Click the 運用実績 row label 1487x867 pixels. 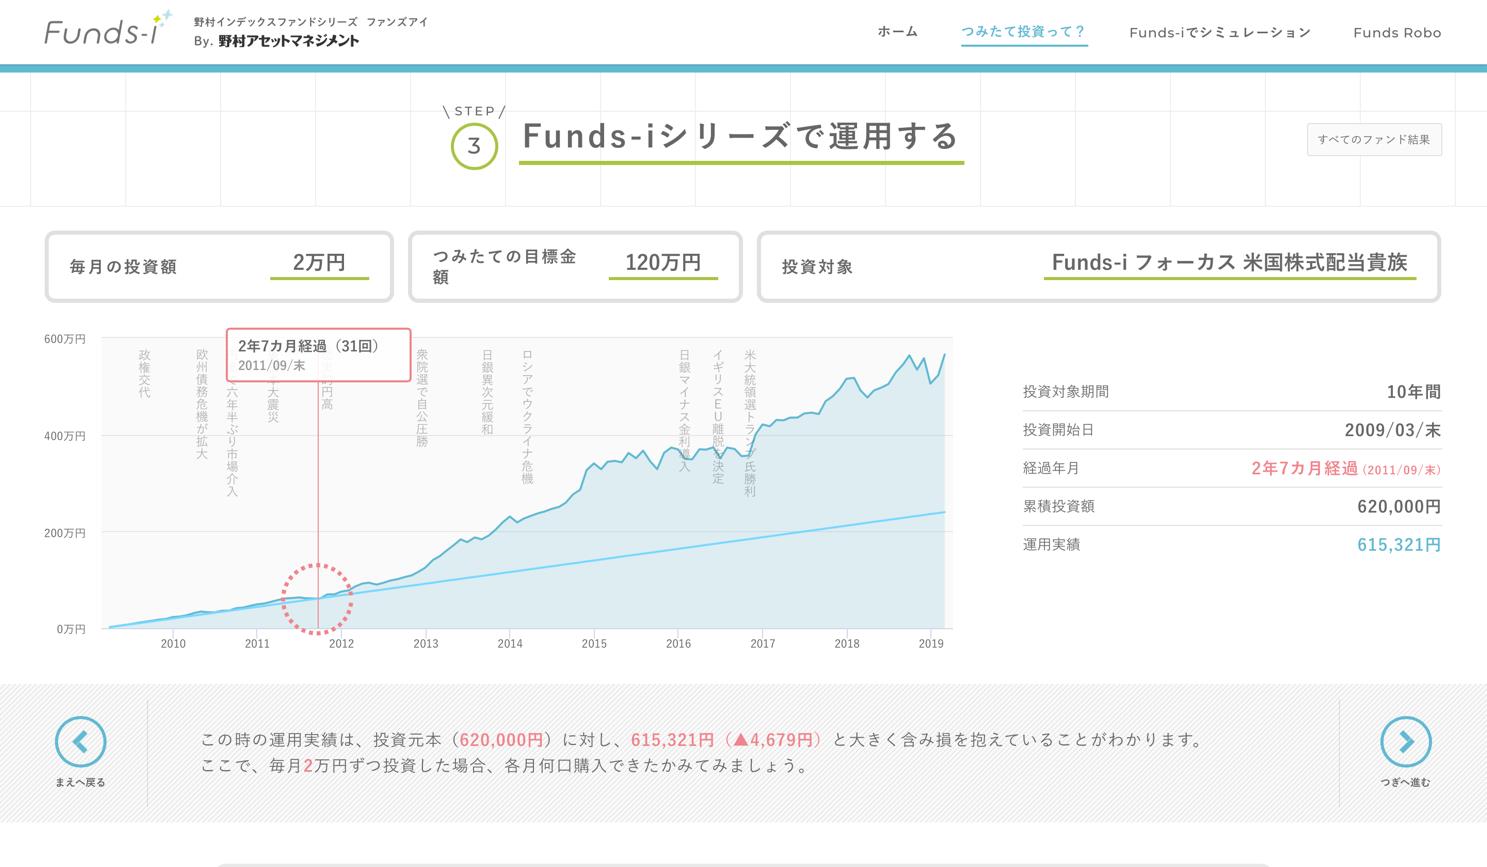point(1051,545)
